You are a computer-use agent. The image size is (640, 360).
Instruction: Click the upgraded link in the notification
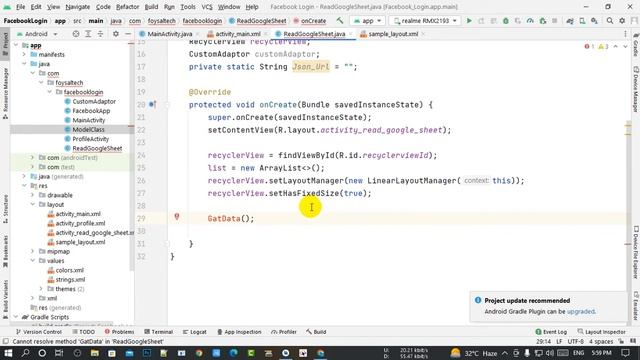pyautogui.click(x=581, y=311)
